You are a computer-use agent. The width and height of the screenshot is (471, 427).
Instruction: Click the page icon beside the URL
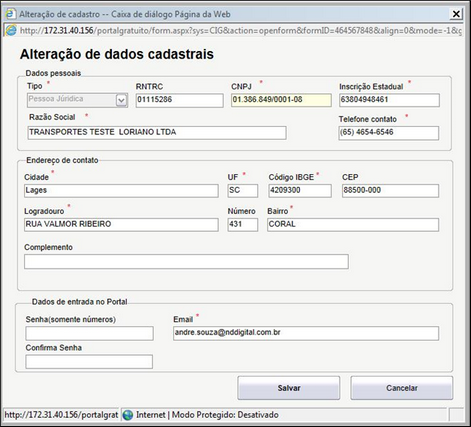[x=11, y=31]
